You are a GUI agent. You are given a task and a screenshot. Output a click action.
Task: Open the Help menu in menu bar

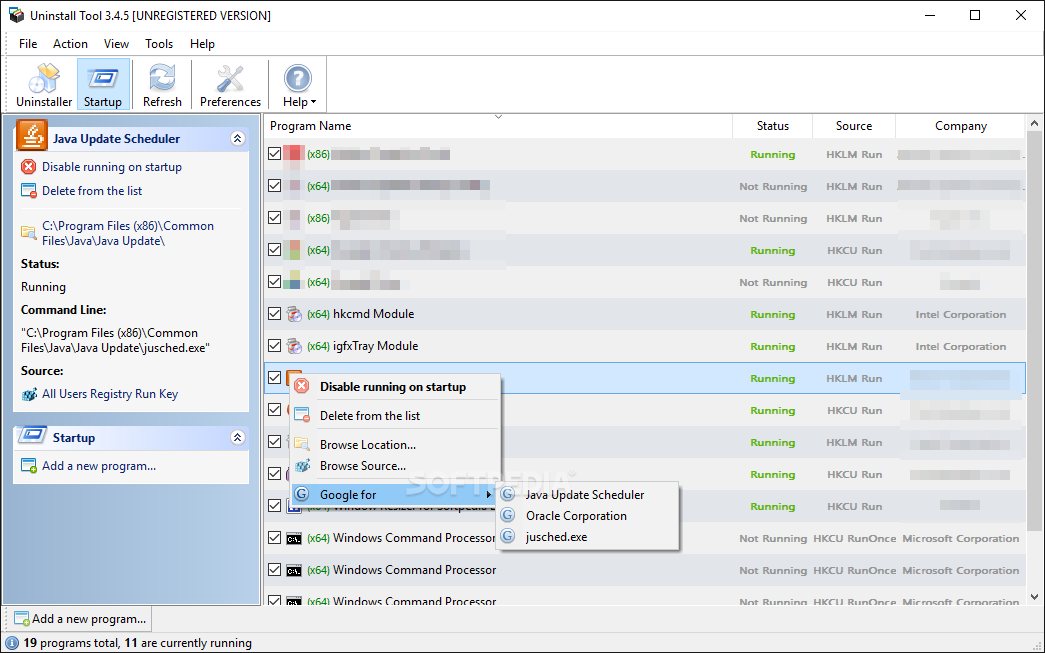202,44
